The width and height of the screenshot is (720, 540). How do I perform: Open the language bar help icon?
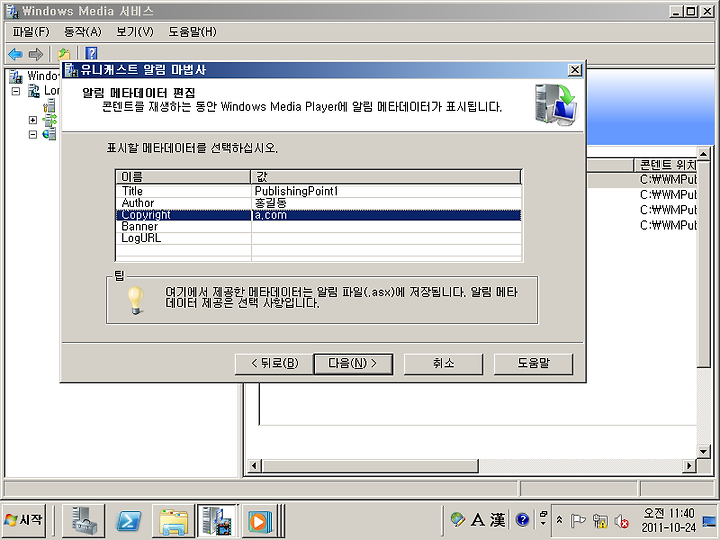[x=523, y=520]
